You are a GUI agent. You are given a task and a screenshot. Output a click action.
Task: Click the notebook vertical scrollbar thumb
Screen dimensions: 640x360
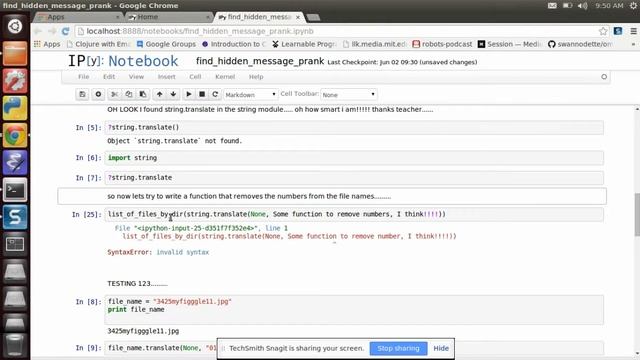tap(637, 214)
